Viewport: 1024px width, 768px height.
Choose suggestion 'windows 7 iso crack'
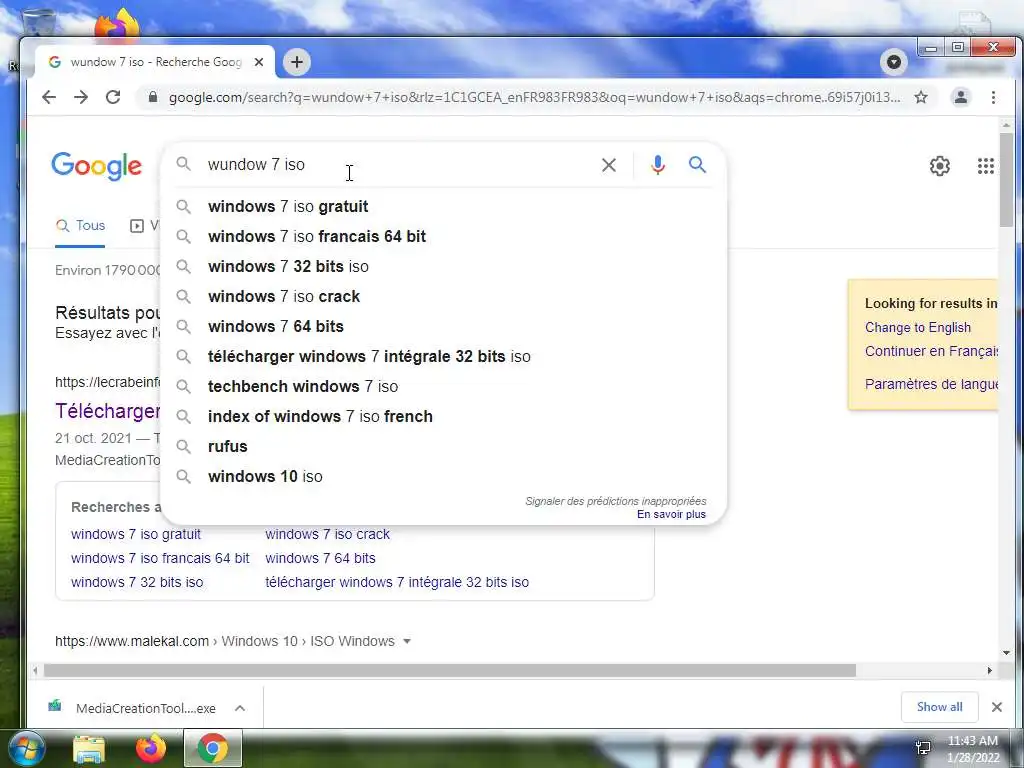(x=443, y=296)
